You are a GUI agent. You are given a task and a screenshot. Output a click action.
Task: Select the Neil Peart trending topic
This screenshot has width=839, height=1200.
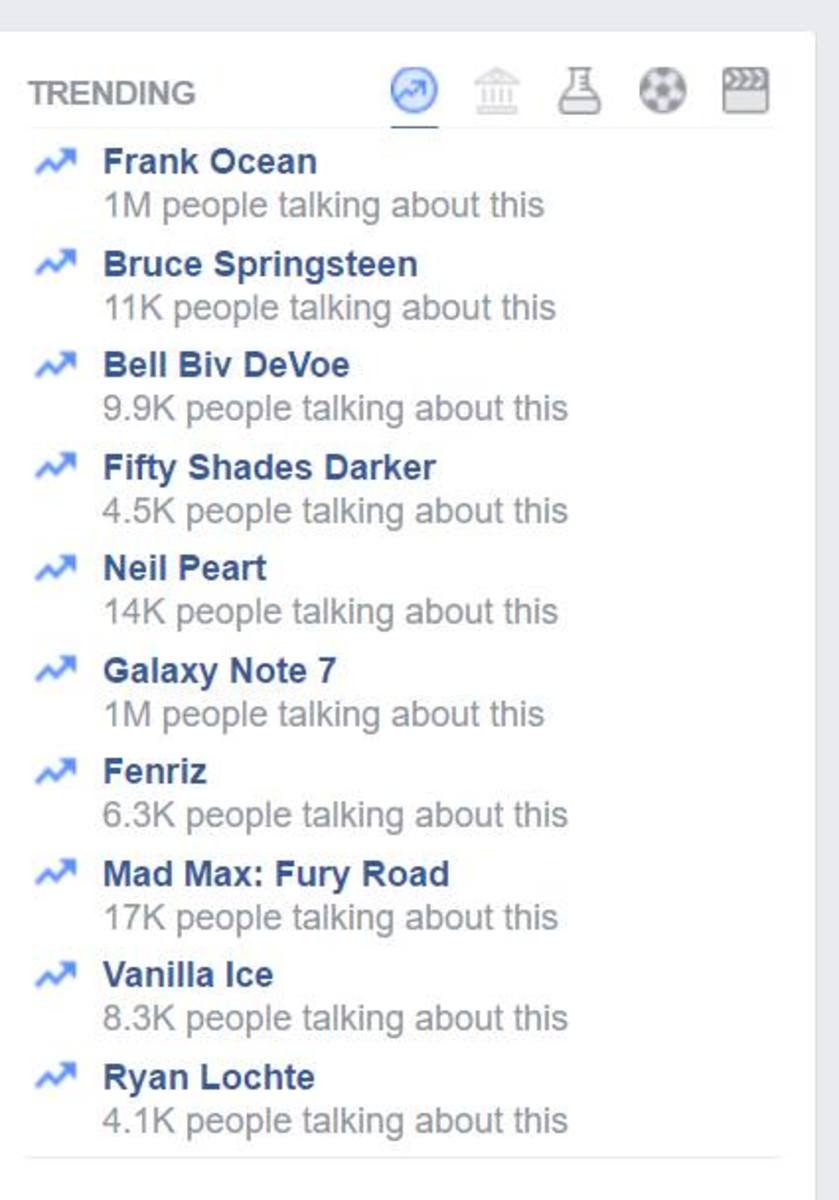pos(185,568)
